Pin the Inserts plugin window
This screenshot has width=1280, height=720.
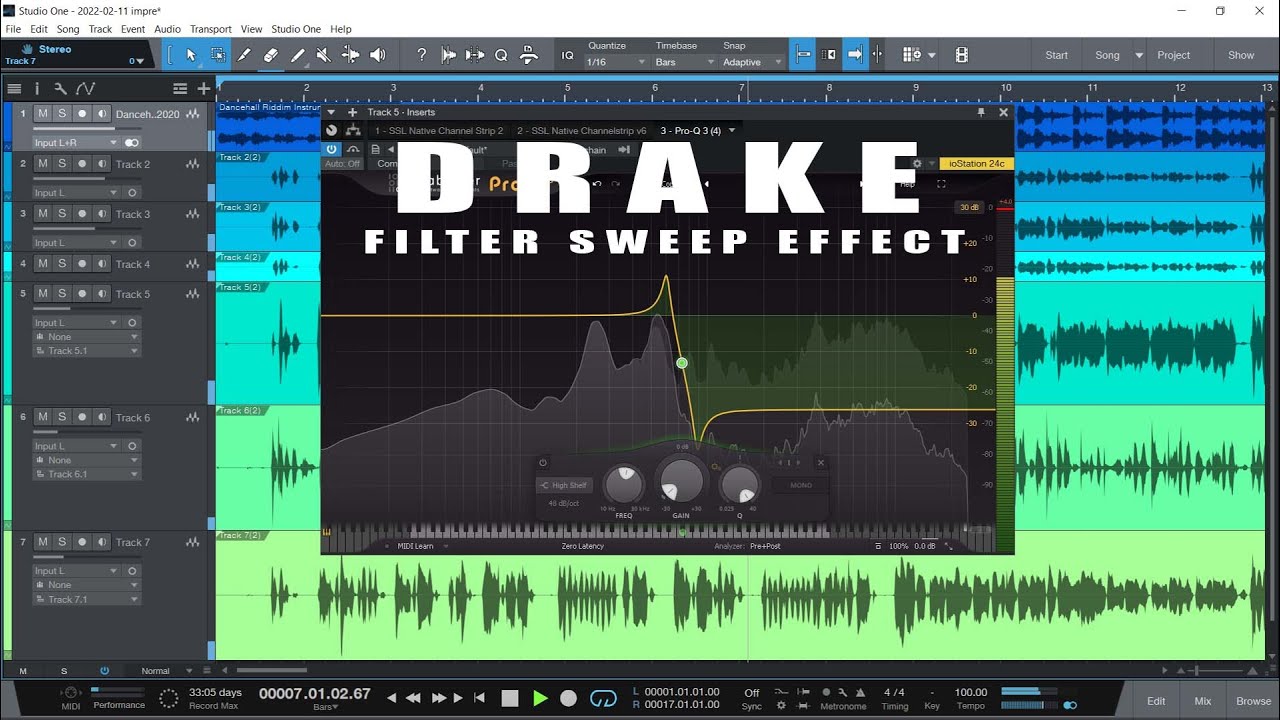pos(981,112)
